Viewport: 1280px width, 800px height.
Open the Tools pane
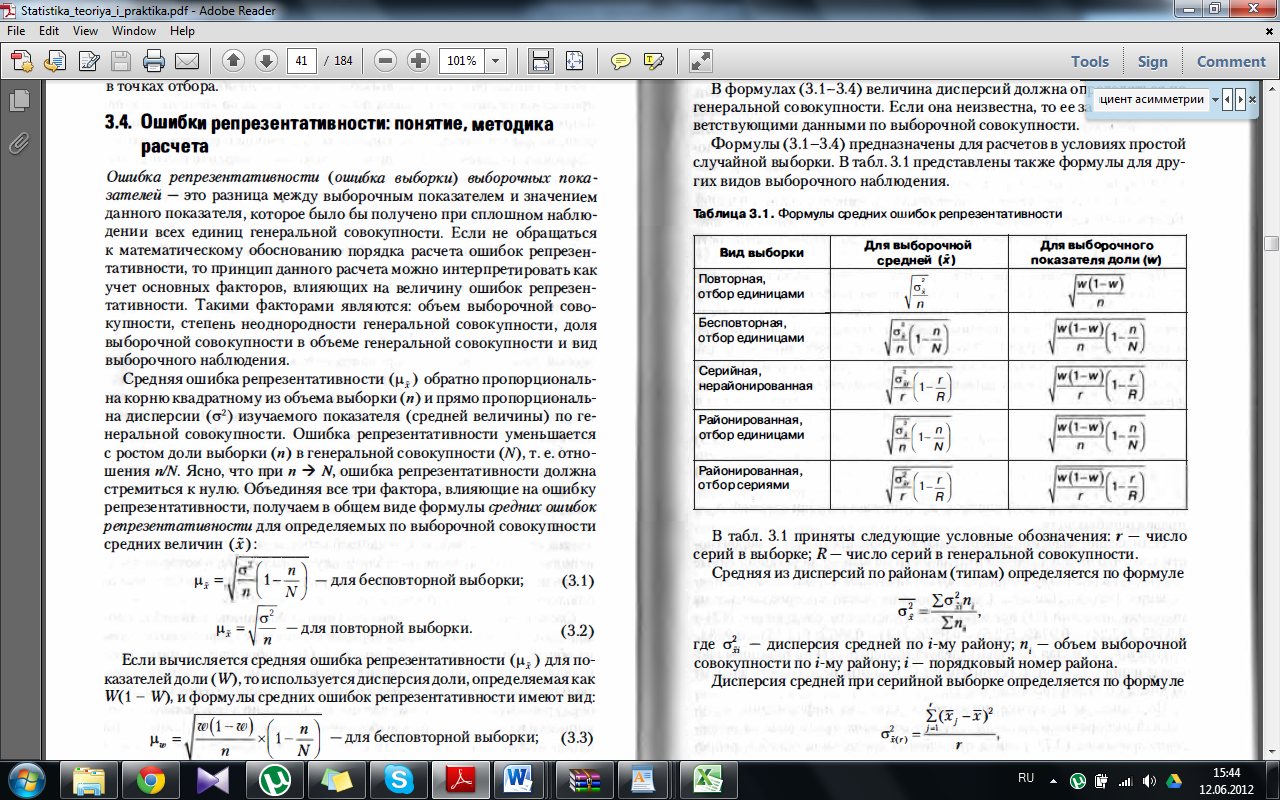click(1090, 61)
